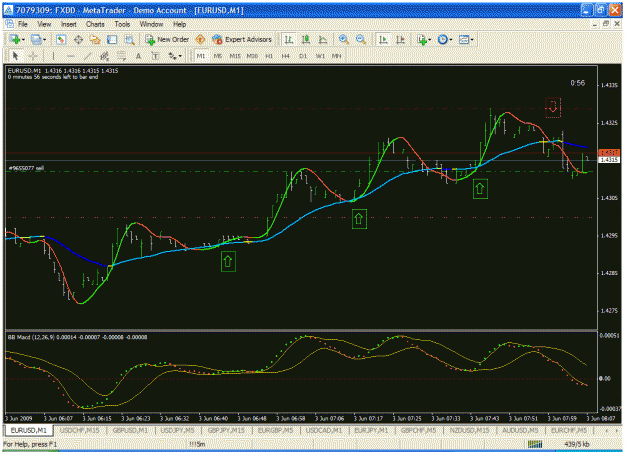Expand the New Chart dropdown arrow
The height and width of the screenshot is (452, 625).
coord(23,40)
